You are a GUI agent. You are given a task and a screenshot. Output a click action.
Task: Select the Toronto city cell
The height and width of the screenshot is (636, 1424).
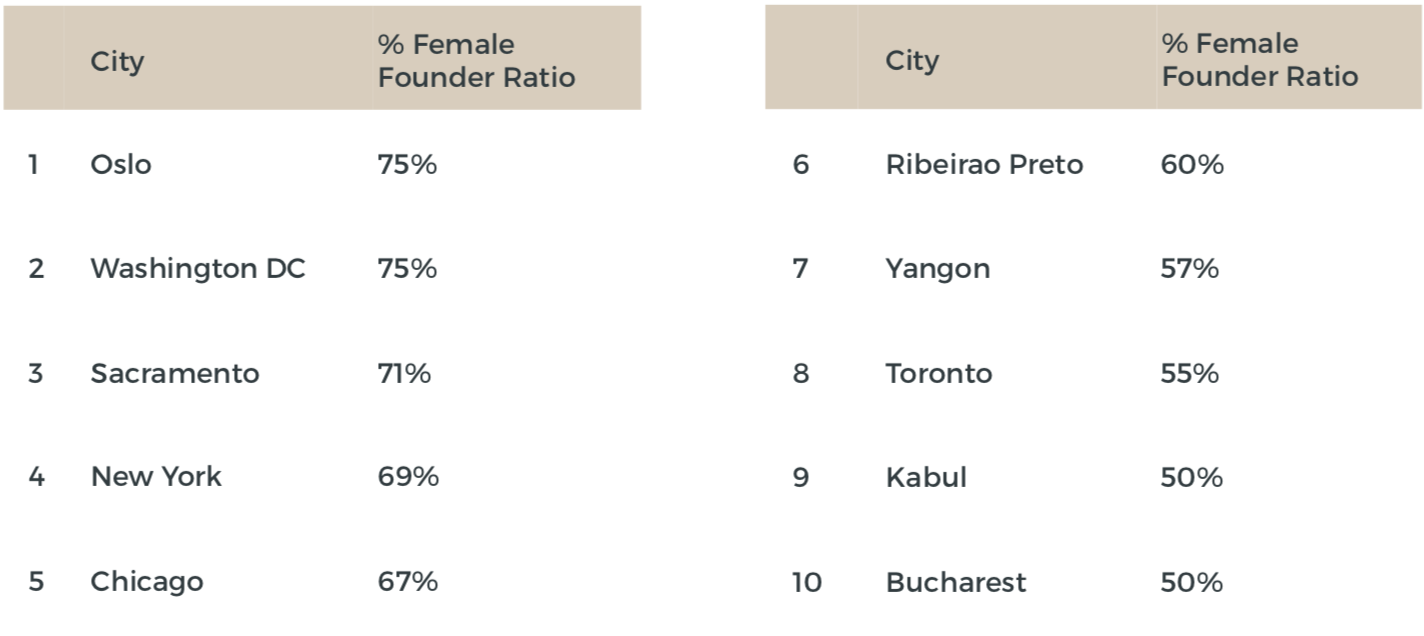click(939, 374)
